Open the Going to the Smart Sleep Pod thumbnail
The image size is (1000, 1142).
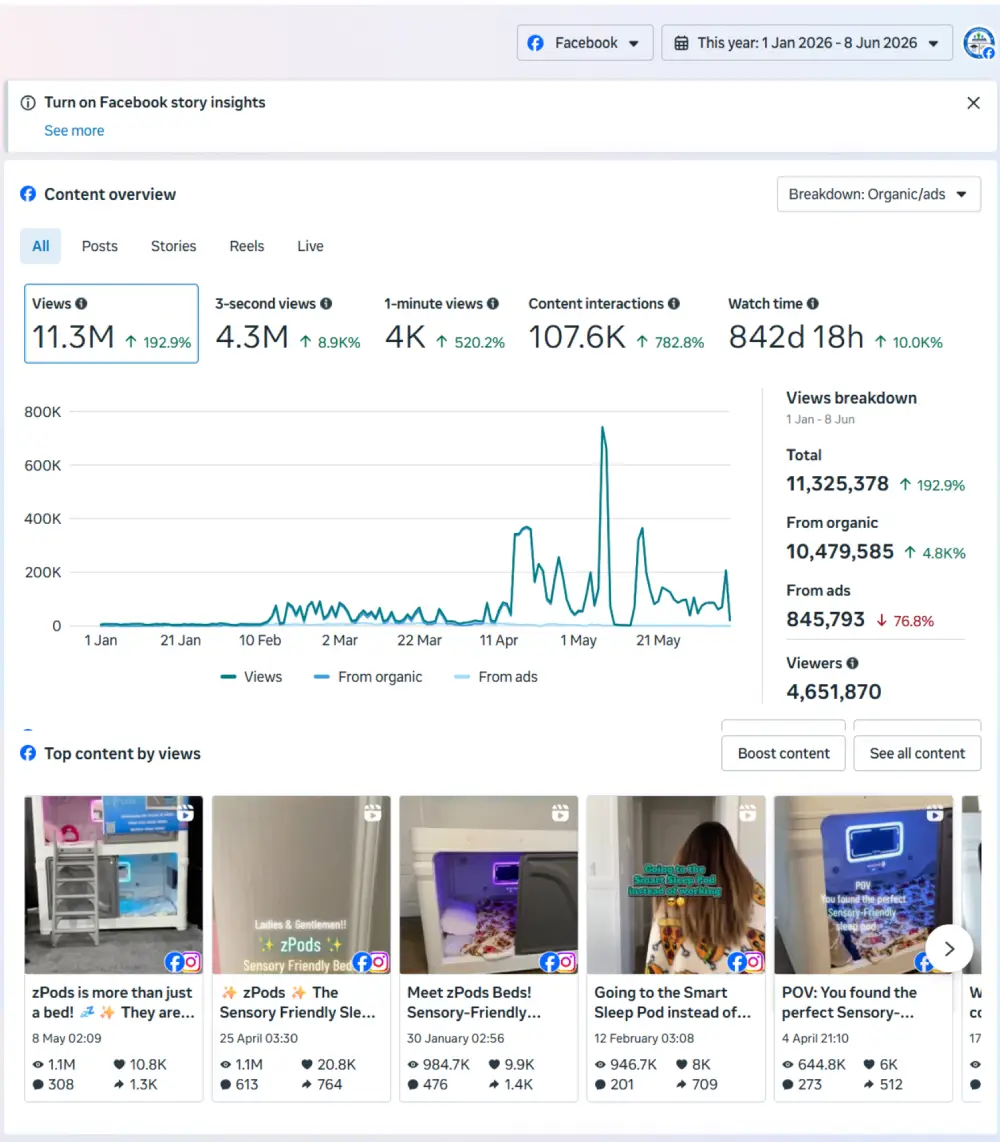click(x=676, y=885)
